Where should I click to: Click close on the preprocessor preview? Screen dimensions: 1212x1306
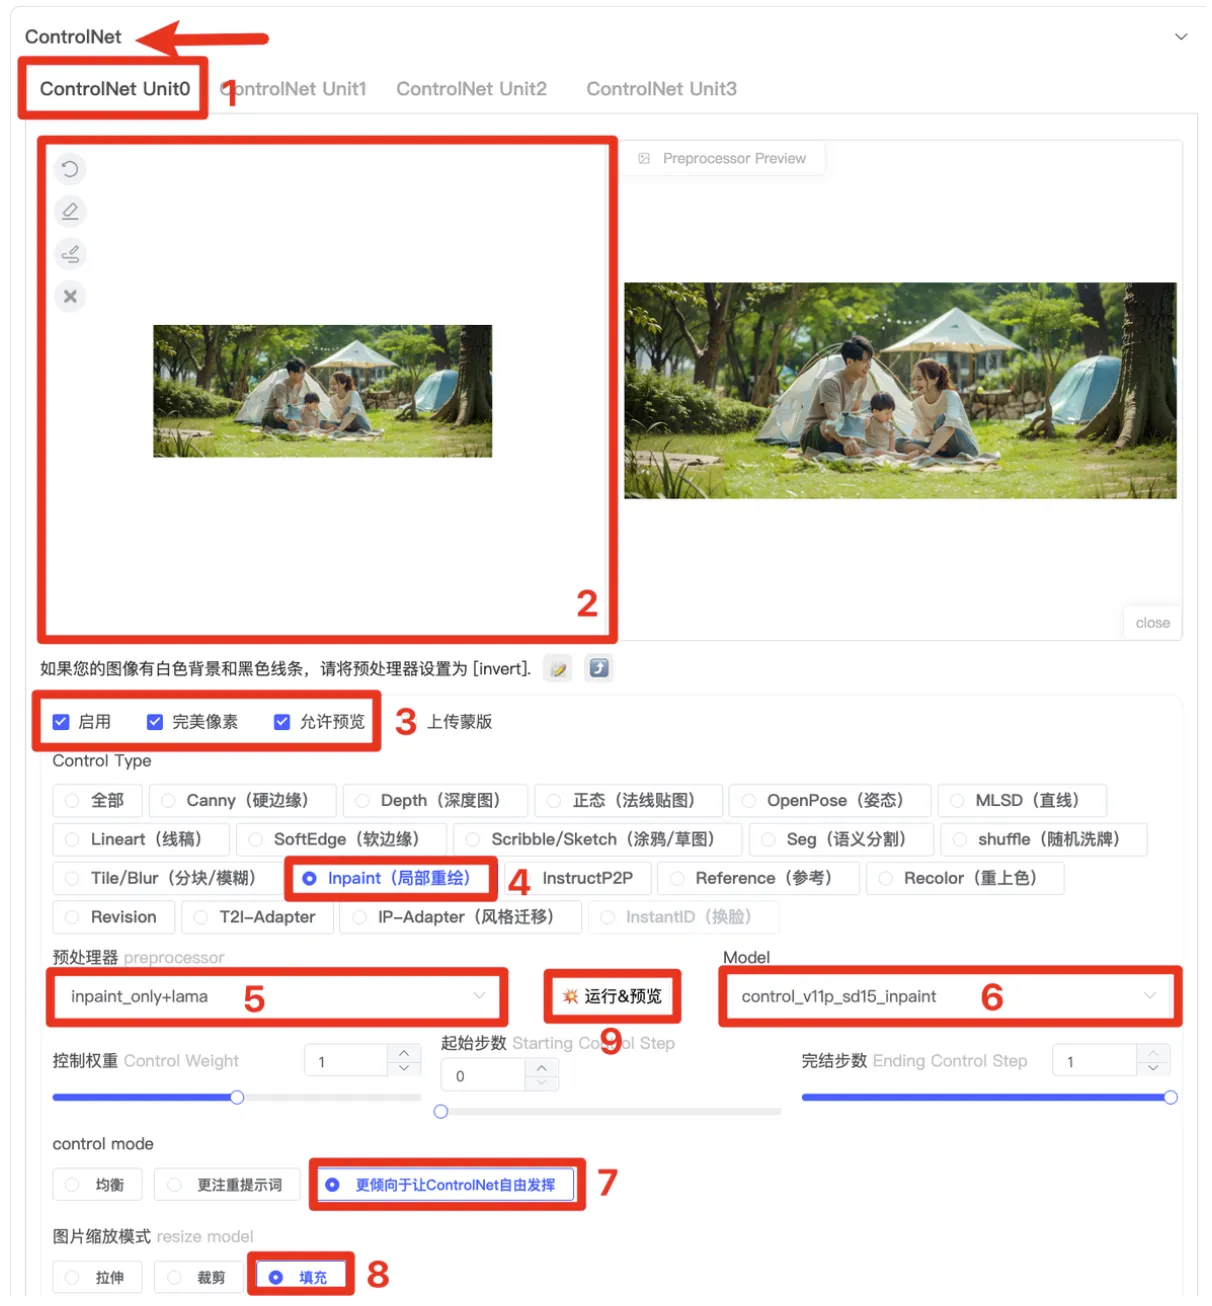tap(1152, 623)
